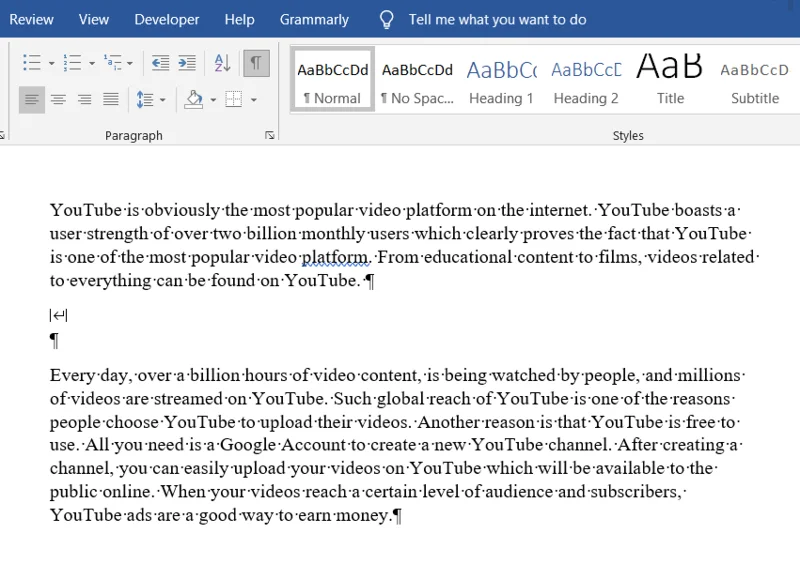The height and width of the screenshot is (564, 800).
Task: Click the Tell me lightbulb icon
Action: (387, 19)
